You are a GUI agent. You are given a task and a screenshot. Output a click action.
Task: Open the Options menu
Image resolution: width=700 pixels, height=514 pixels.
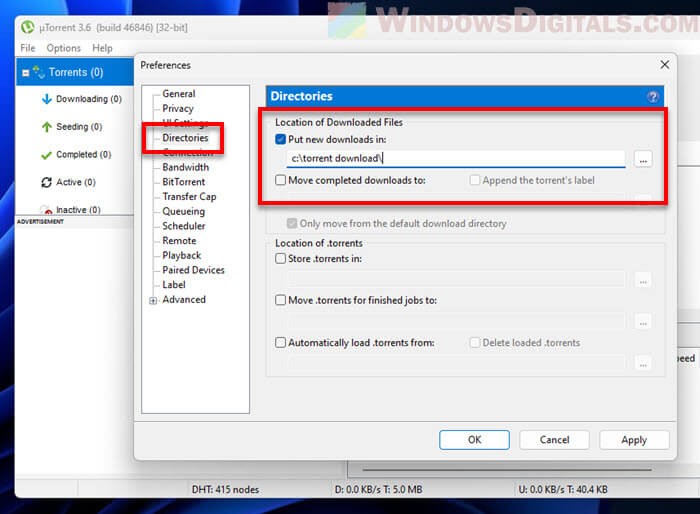[63, 48]
